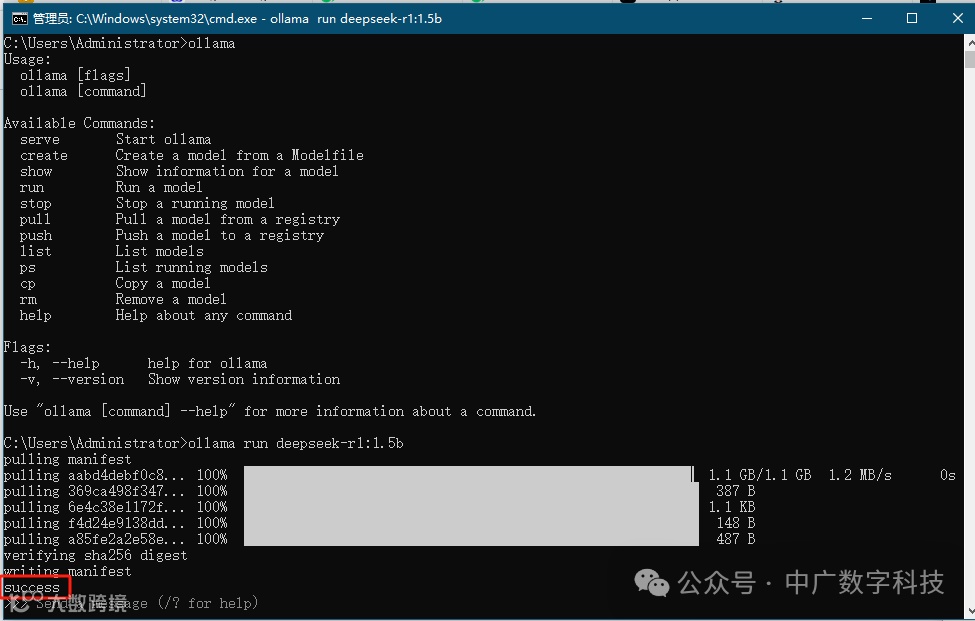975x621 pixels.
Task: Click 'ollama [command]' usage line
Action: 83,91
